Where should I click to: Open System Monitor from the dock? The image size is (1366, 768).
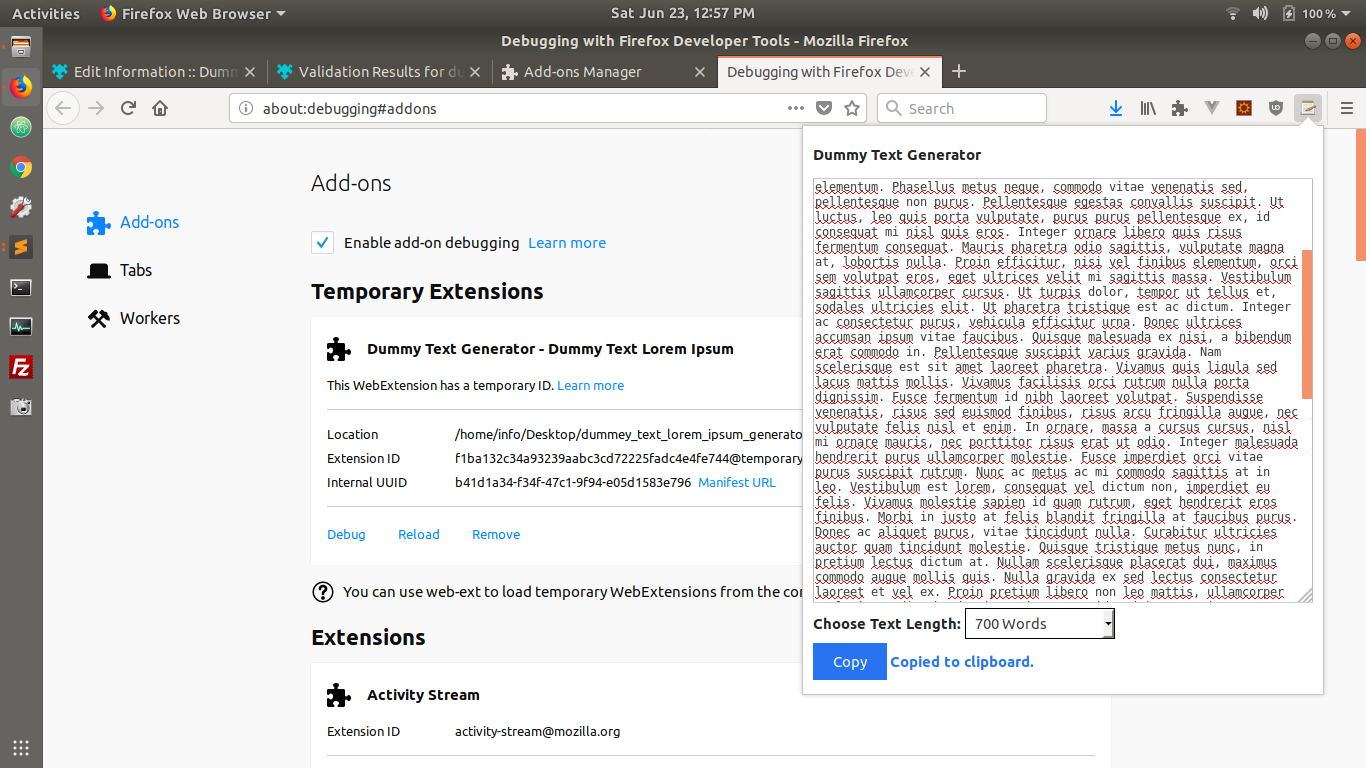[x=21, y=327]
